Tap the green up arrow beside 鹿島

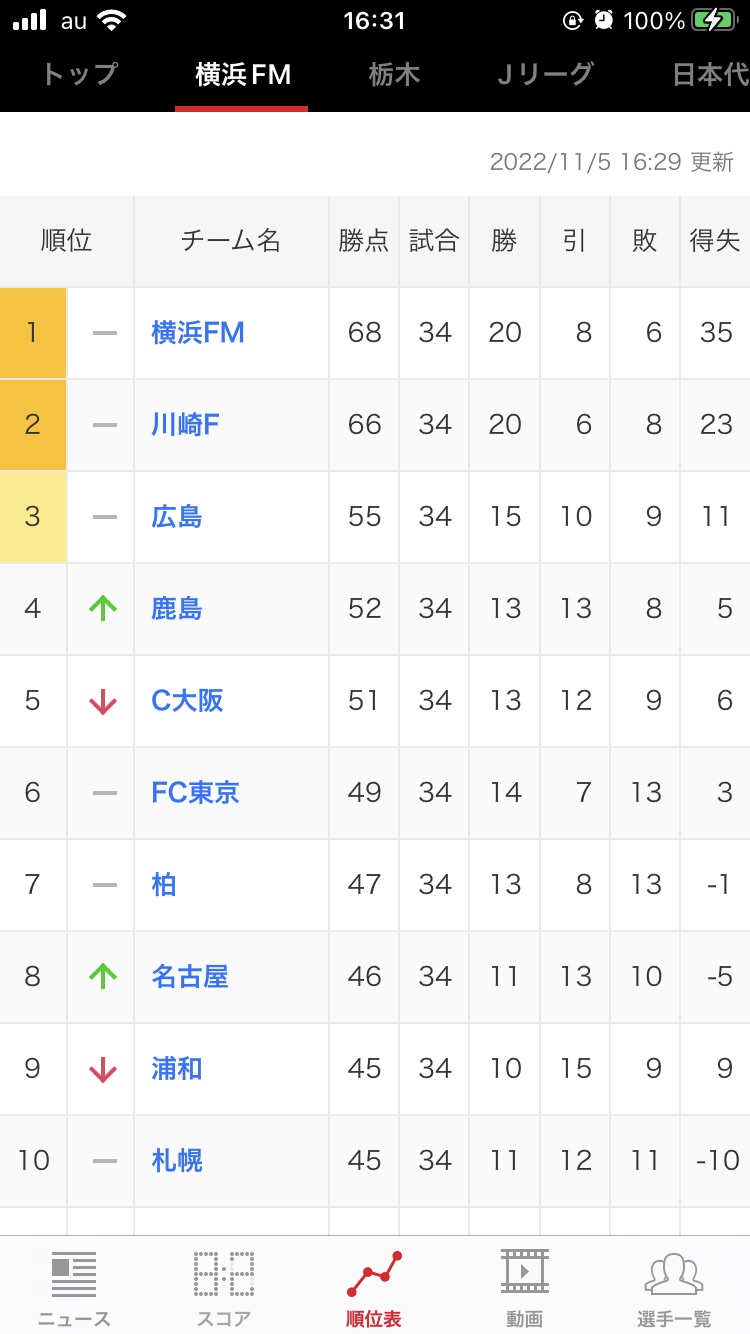pos(103,608)
